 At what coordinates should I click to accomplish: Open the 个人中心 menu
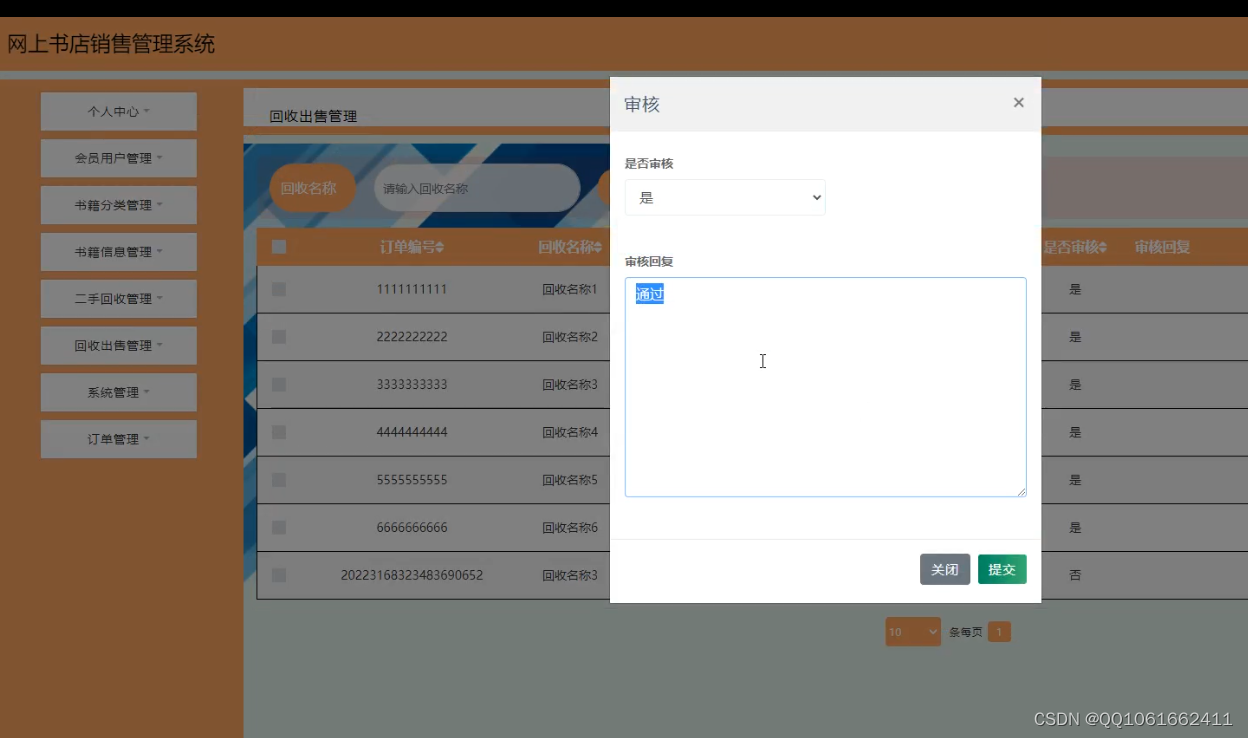(118, 111)
